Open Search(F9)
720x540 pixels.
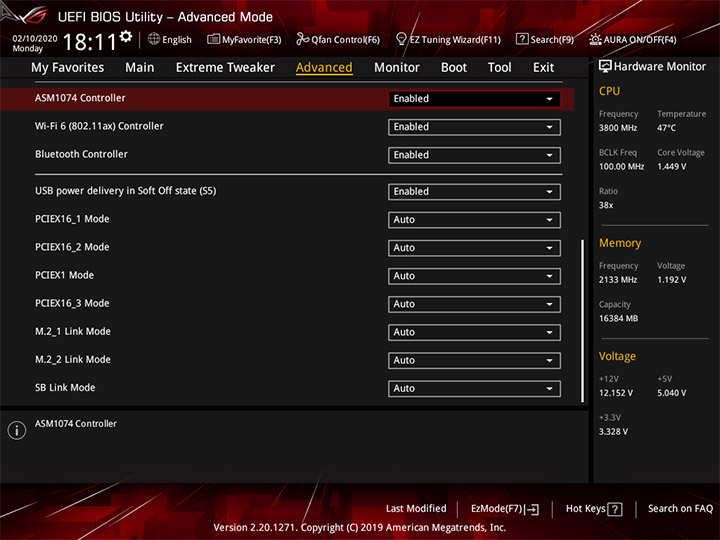coord(545,39)
